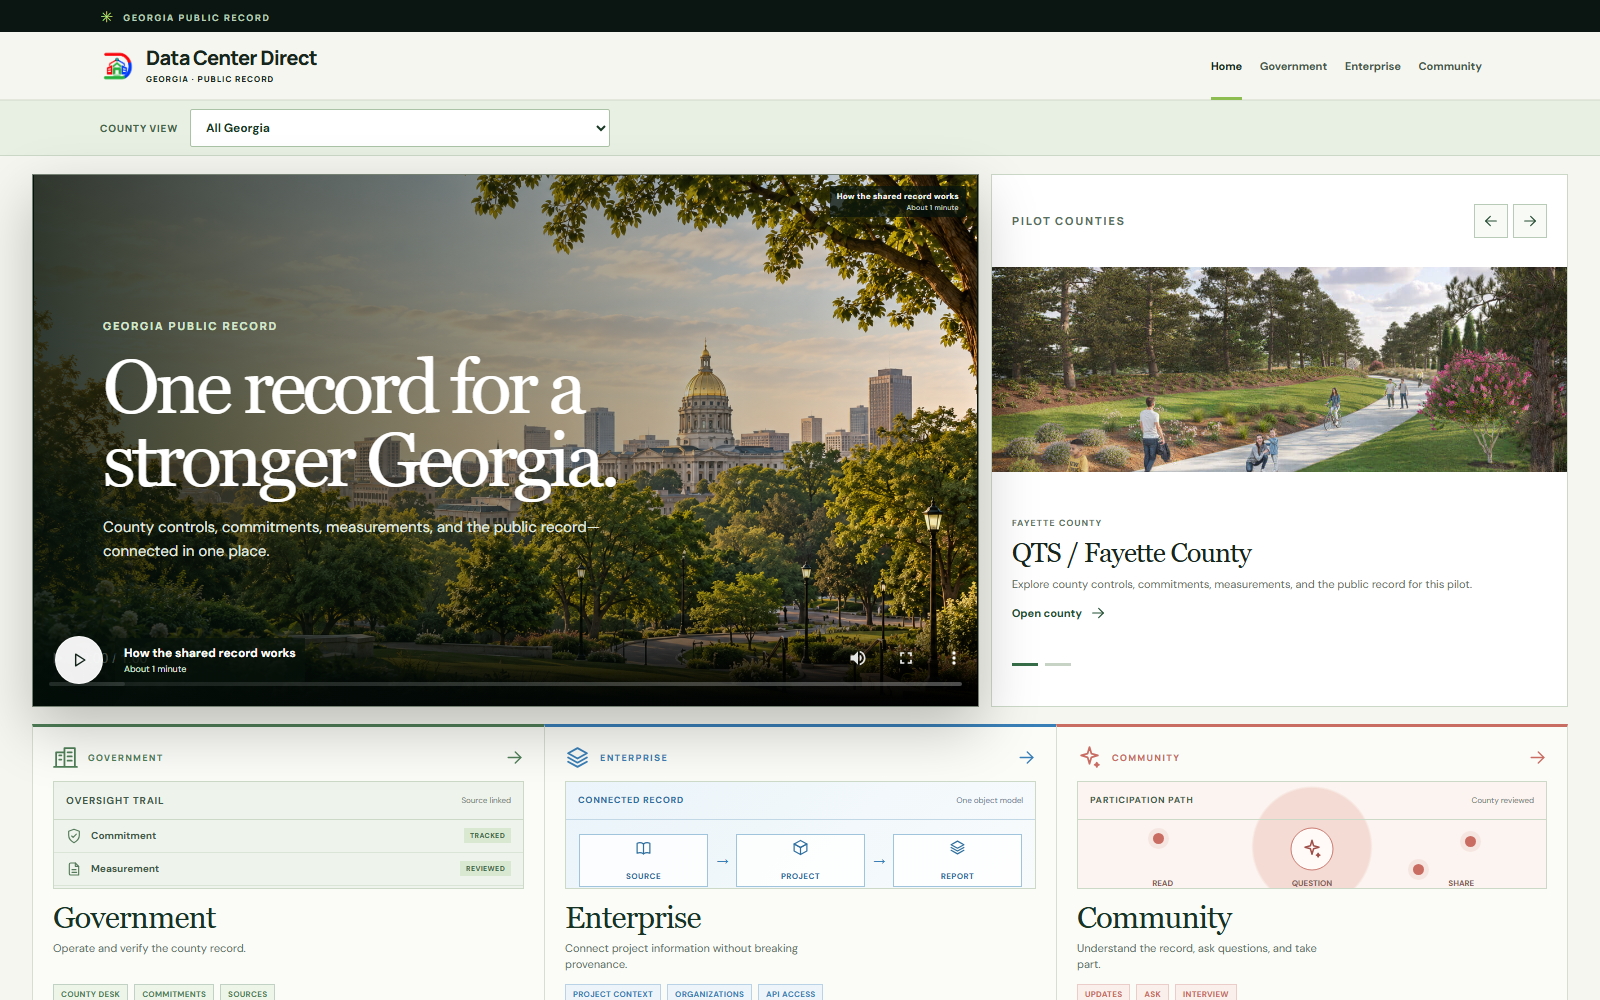1600x1000 pixels.
Task: Click the Ask tag
Action: (1152, 993)
